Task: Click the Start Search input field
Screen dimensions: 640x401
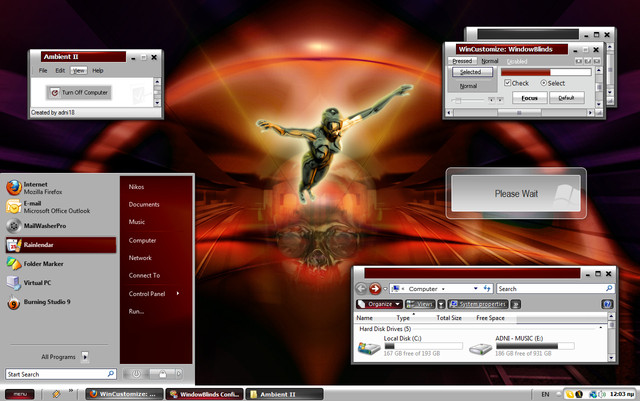Action: (61, 374)
